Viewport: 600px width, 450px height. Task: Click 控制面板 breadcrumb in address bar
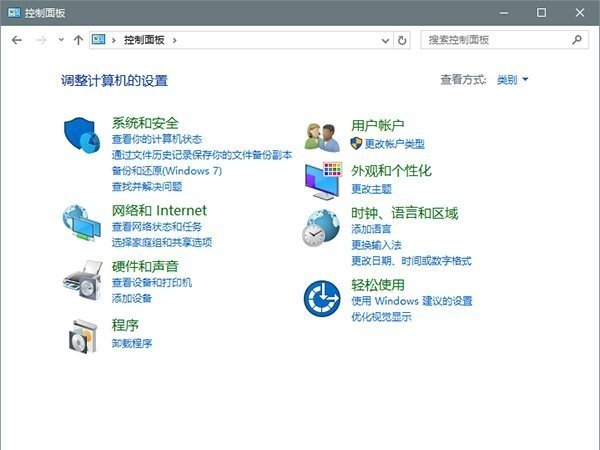click(x=144, y=40)
